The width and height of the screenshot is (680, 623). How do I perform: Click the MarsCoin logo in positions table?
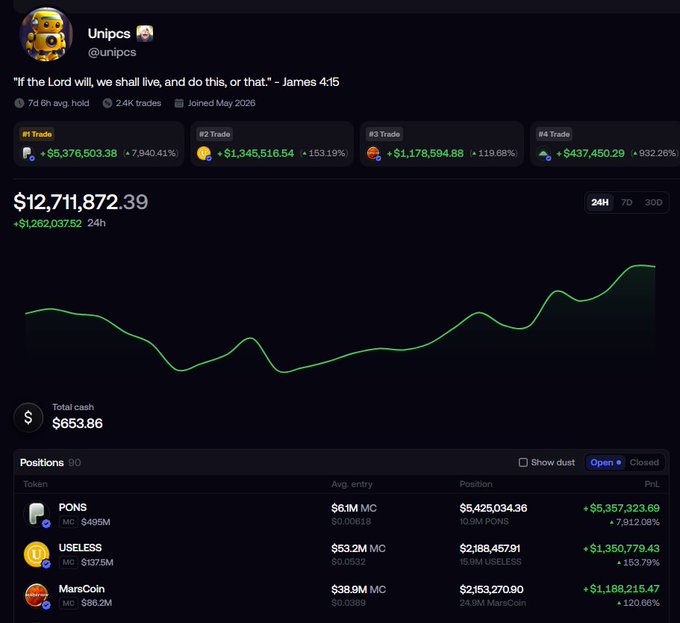pyautogui.click(x=37, y=596)
